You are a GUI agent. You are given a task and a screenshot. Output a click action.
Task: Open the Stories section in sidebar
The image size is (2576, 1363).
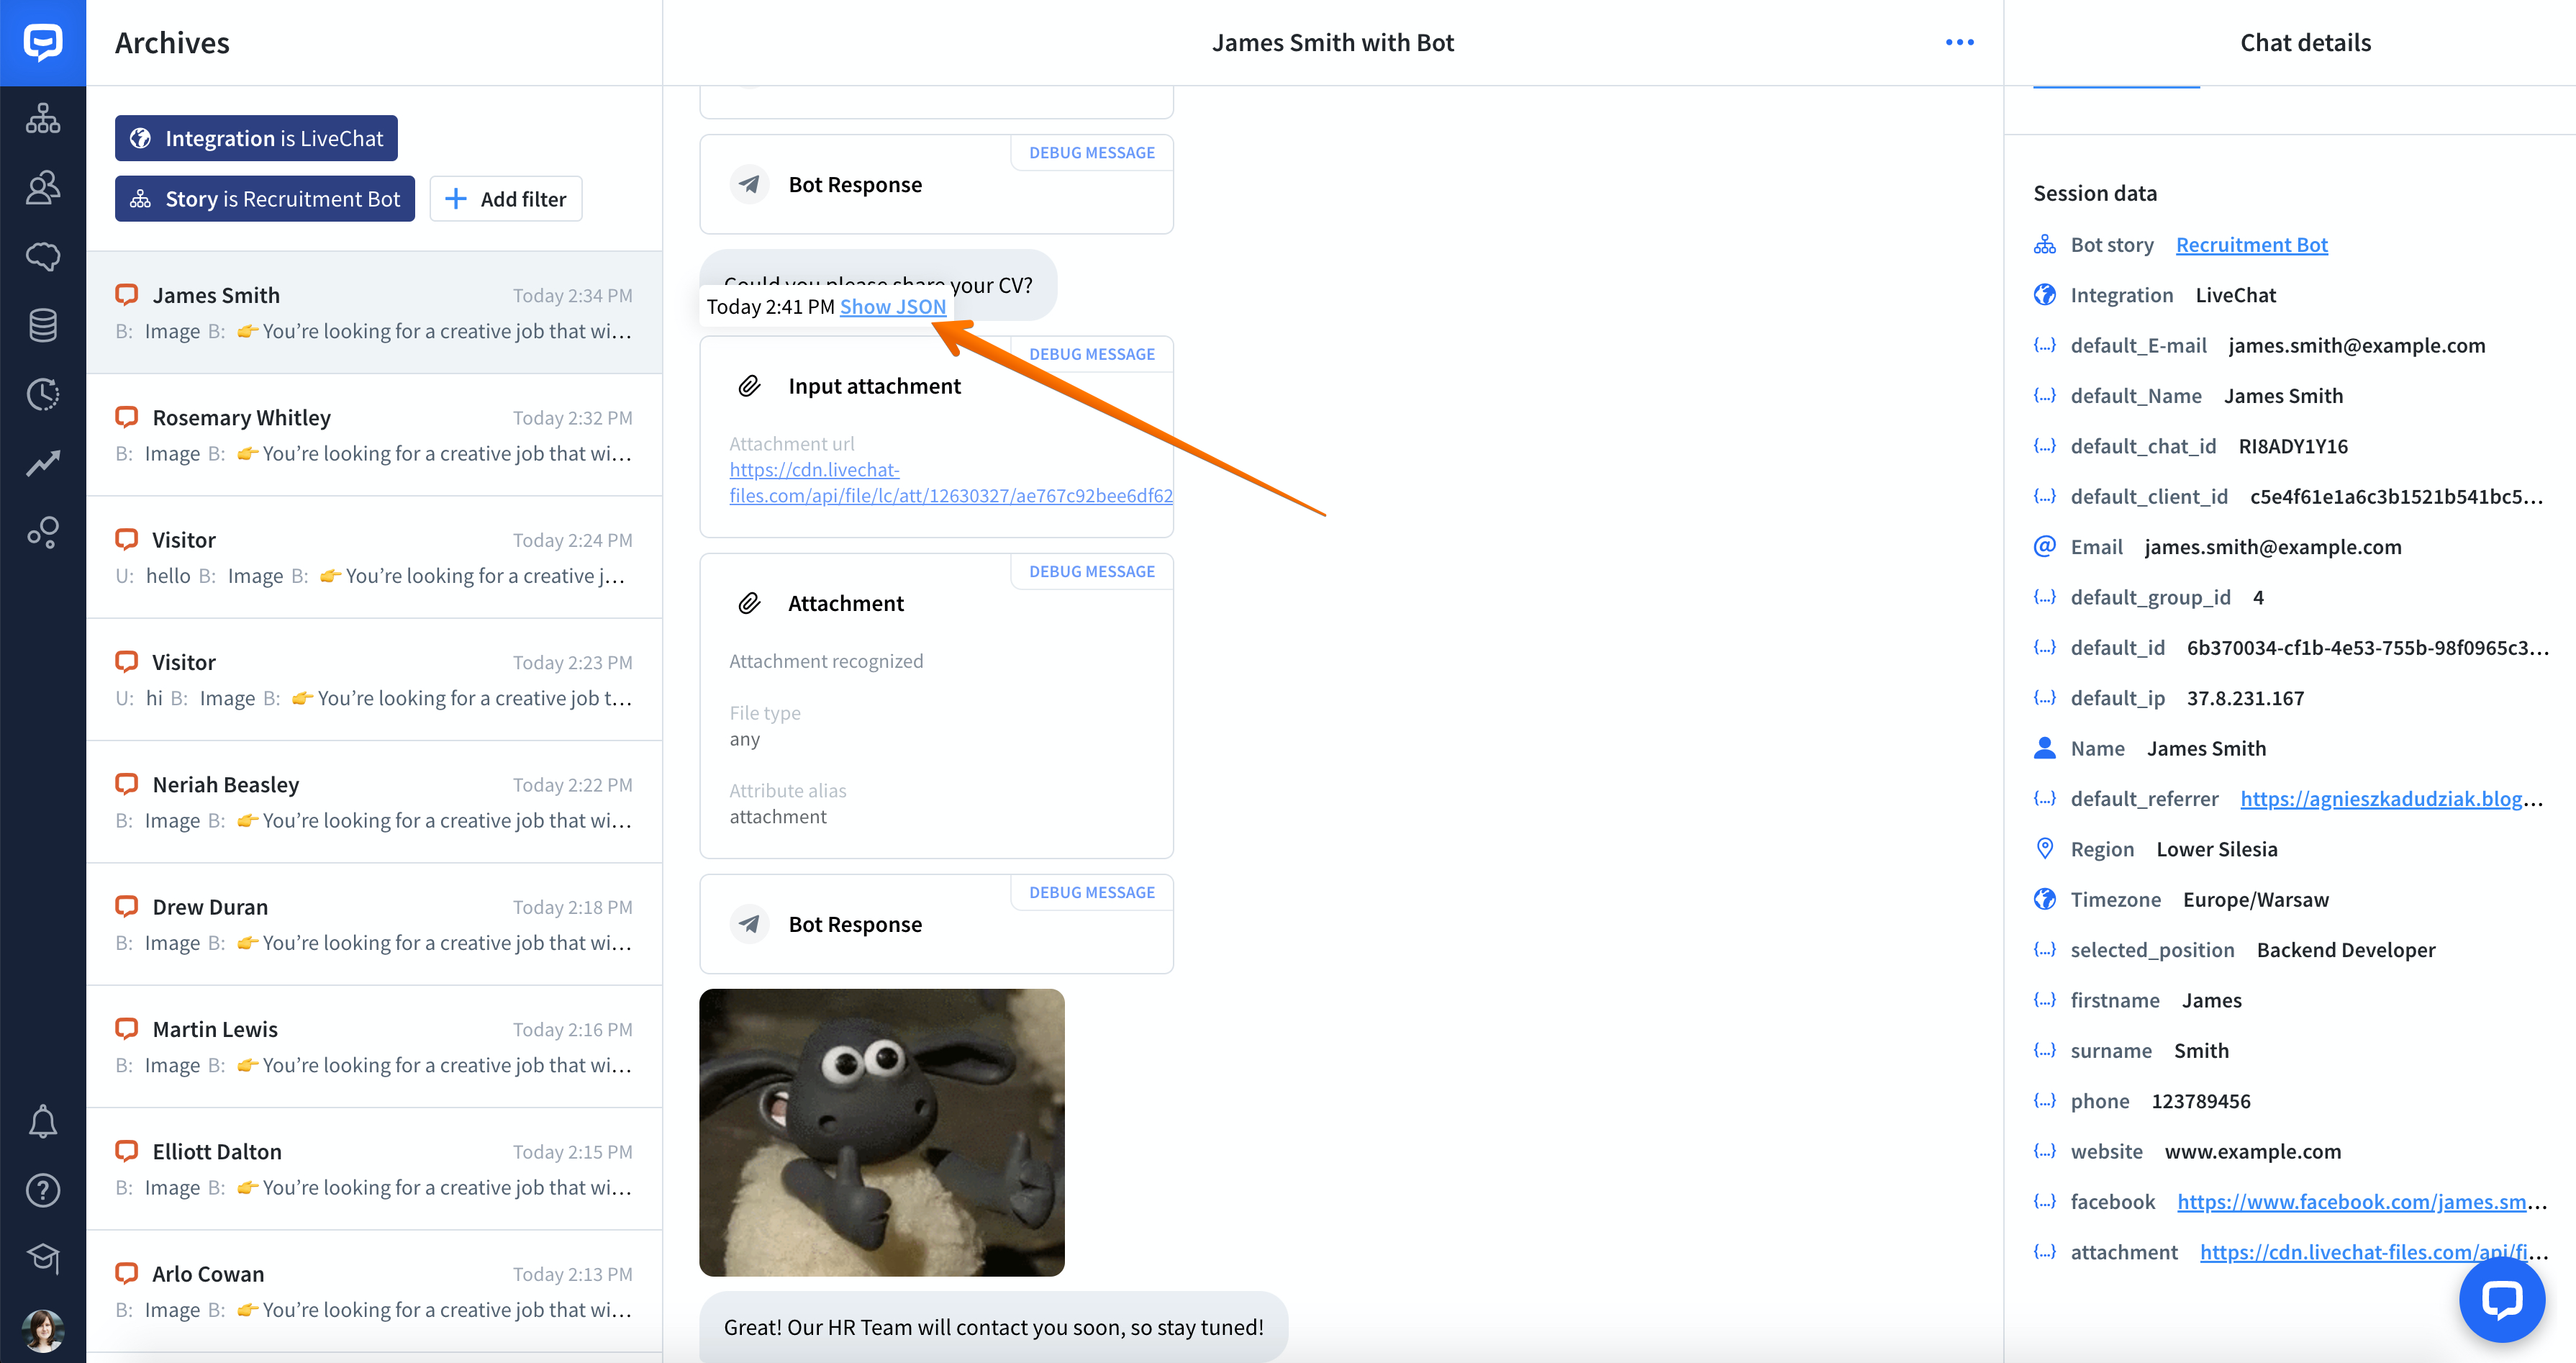(43, 118)
